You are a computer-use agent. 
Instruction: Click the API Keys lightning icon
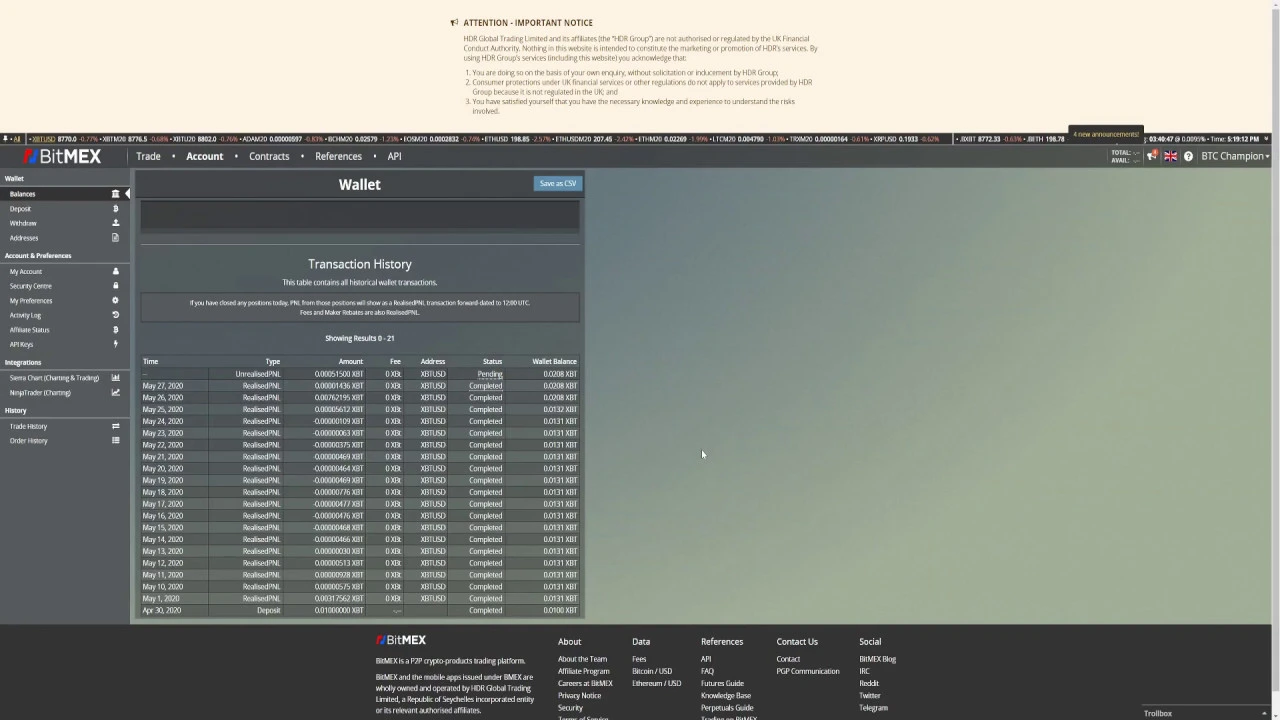pyautogui.click(x=115, y=344)
